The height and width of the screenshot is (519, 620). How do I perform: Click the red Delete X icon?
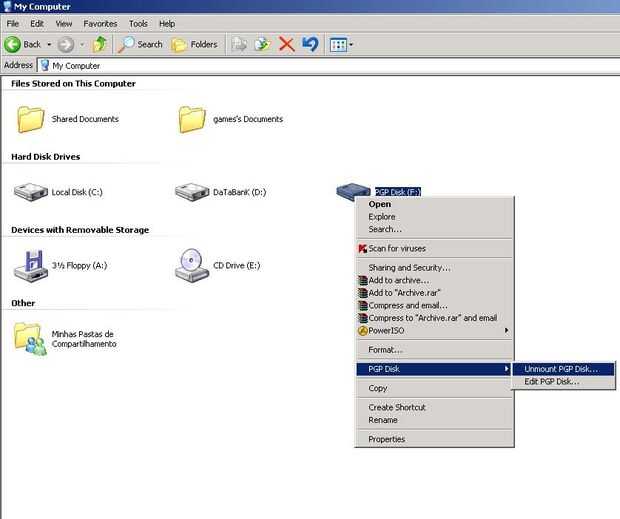pyautogui.click(x=286, y=44)
